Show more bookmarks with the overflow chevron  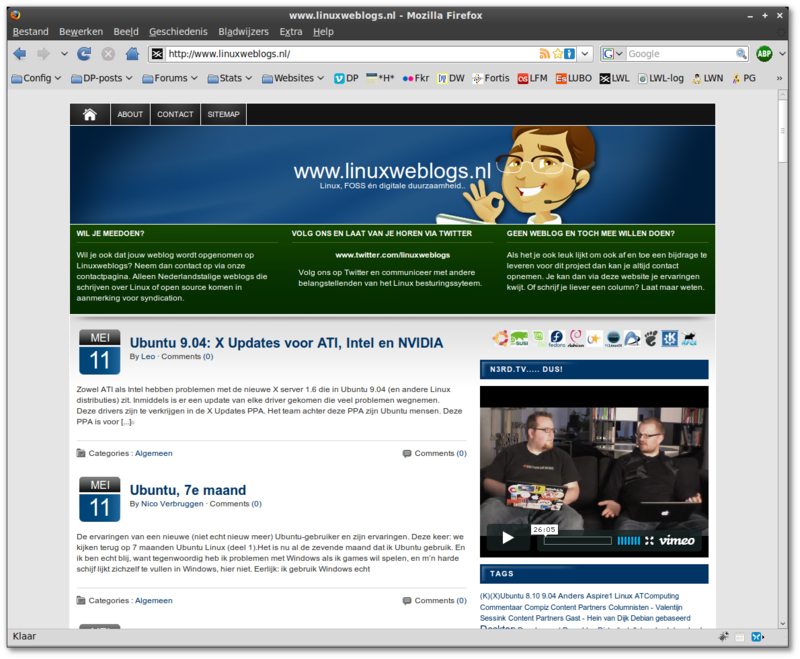(779, 78)
